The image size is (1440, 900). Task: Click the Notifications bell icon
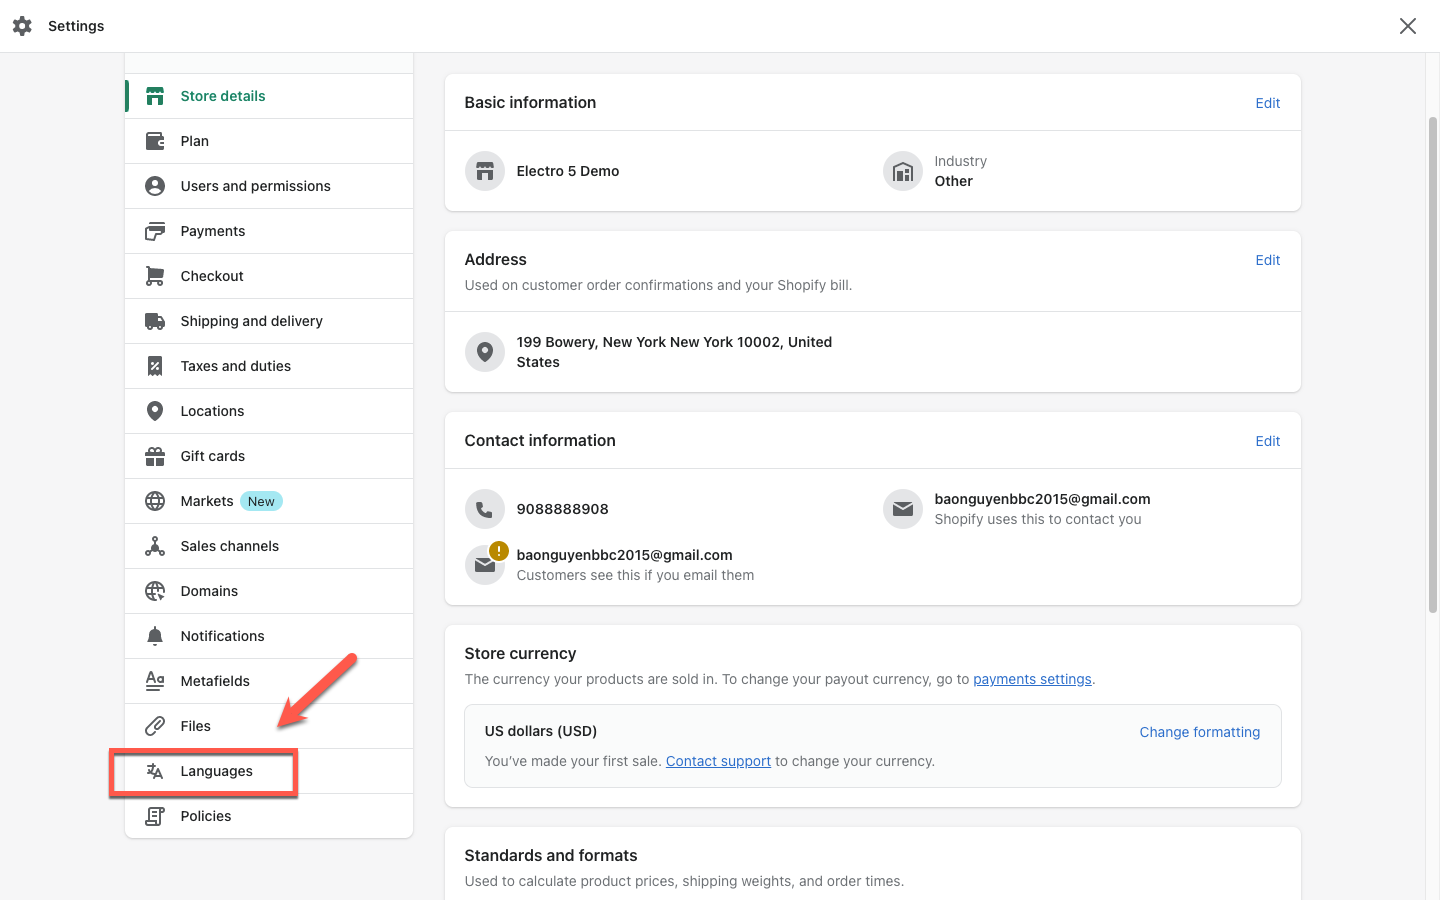(x=155, y=636)
